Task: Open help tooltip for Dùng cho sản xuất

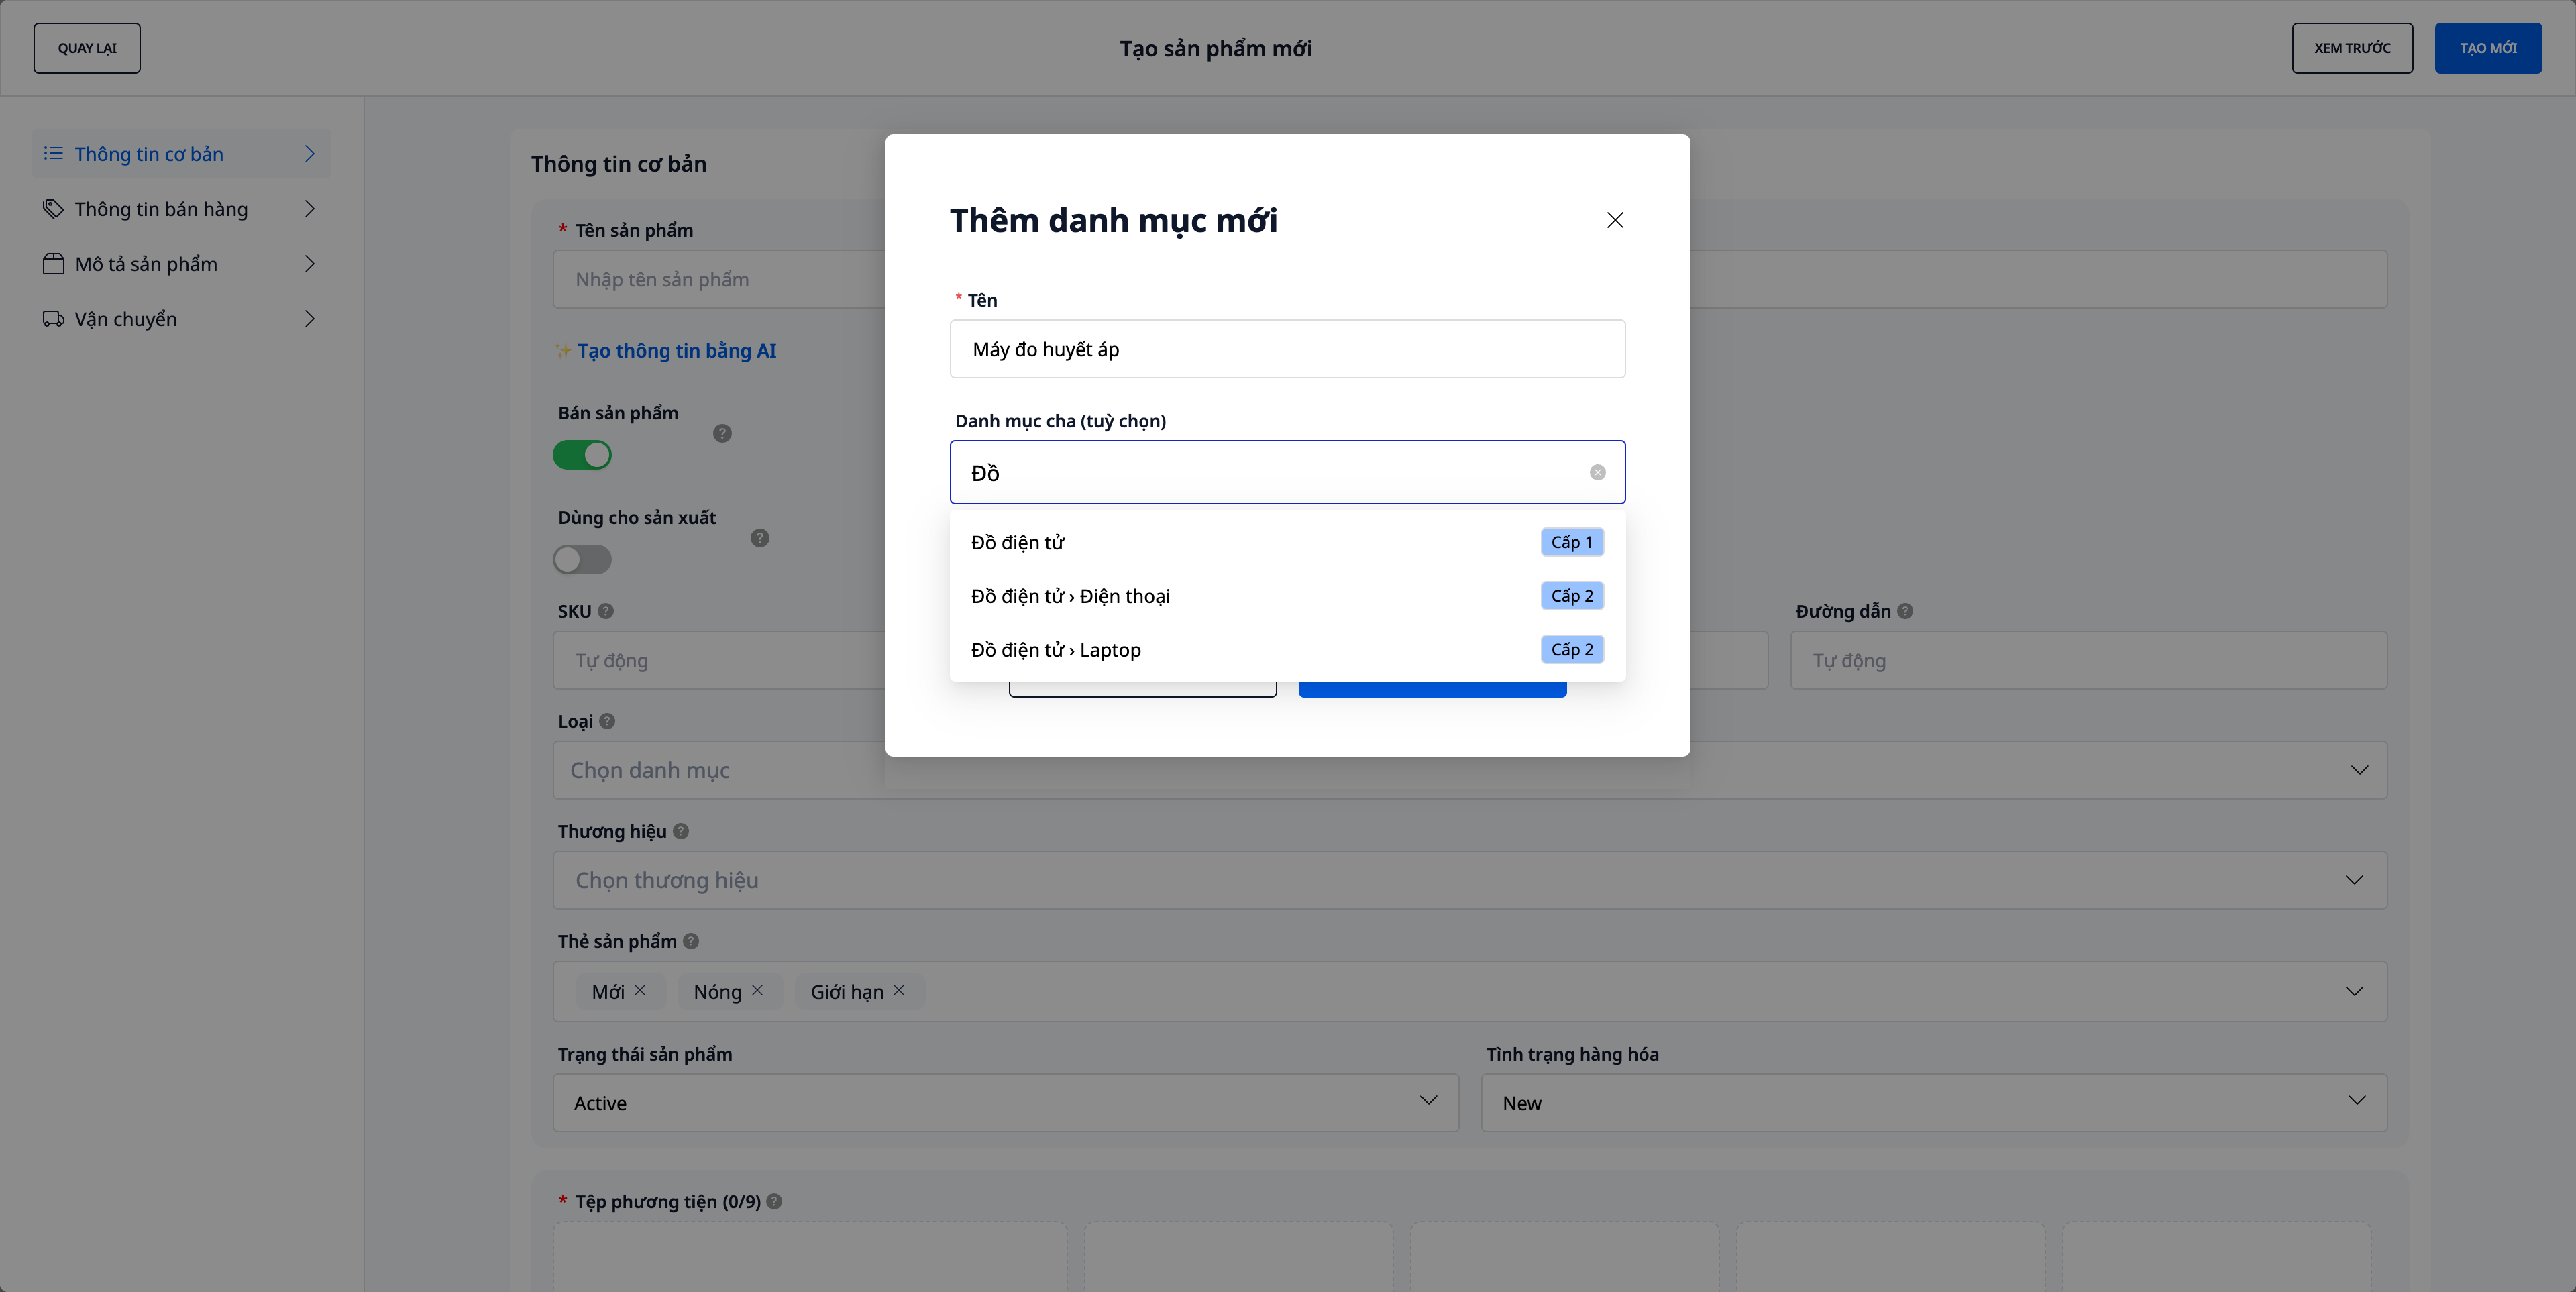Action: coord(760,538)
